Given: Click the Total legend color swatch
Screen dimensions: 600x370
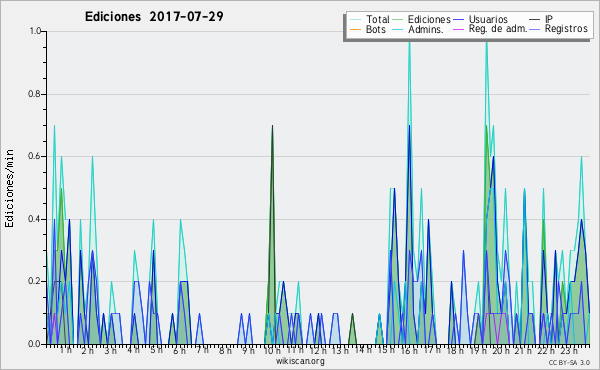Looking at the screenshot, I should [355, 19].
